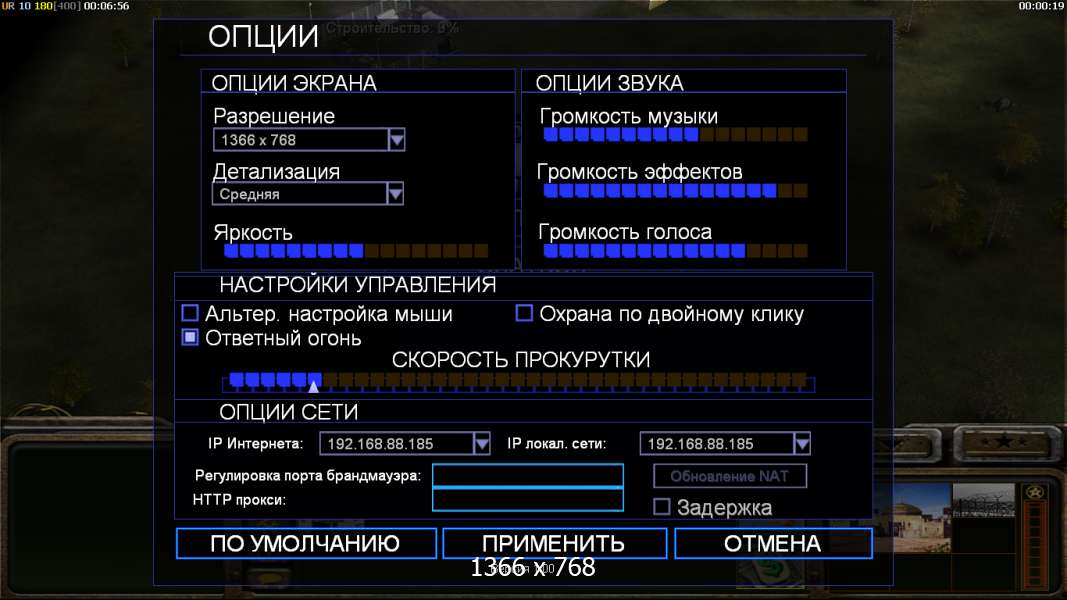
Task: Open the IP Интернета dropdown arrow
Action: (482, 444)
